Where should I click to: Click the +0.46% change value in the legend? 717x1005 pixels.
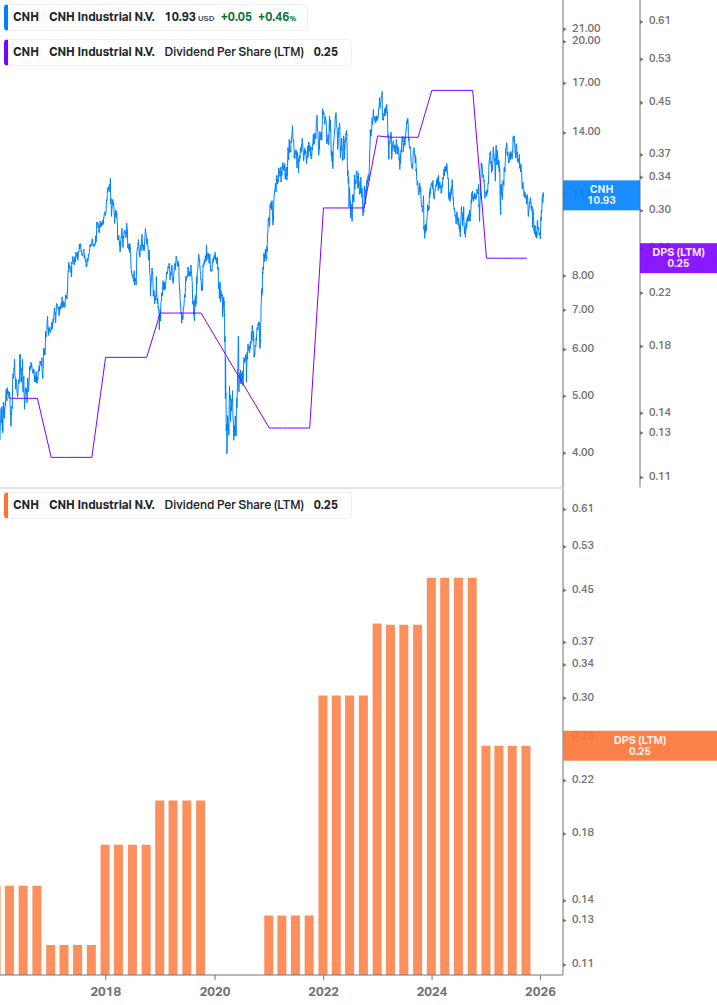(x=277, y=17)
